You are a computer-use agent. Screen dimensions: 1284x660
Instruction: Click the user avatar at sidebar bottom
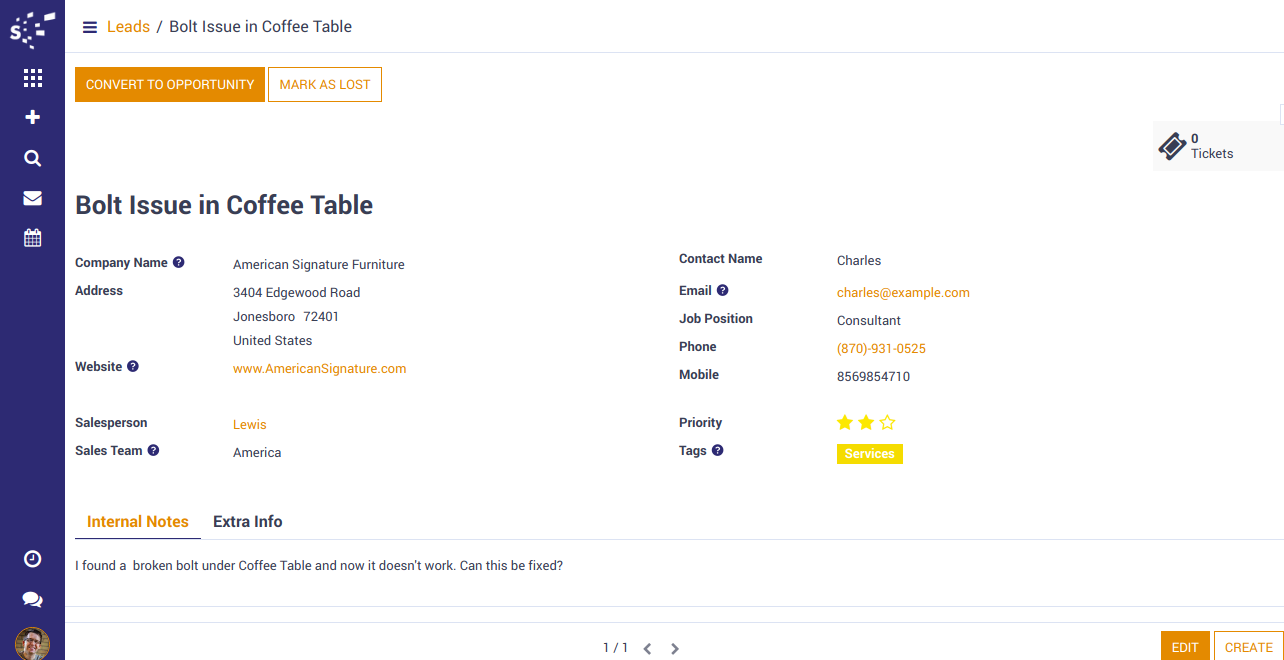coord(32,643)
